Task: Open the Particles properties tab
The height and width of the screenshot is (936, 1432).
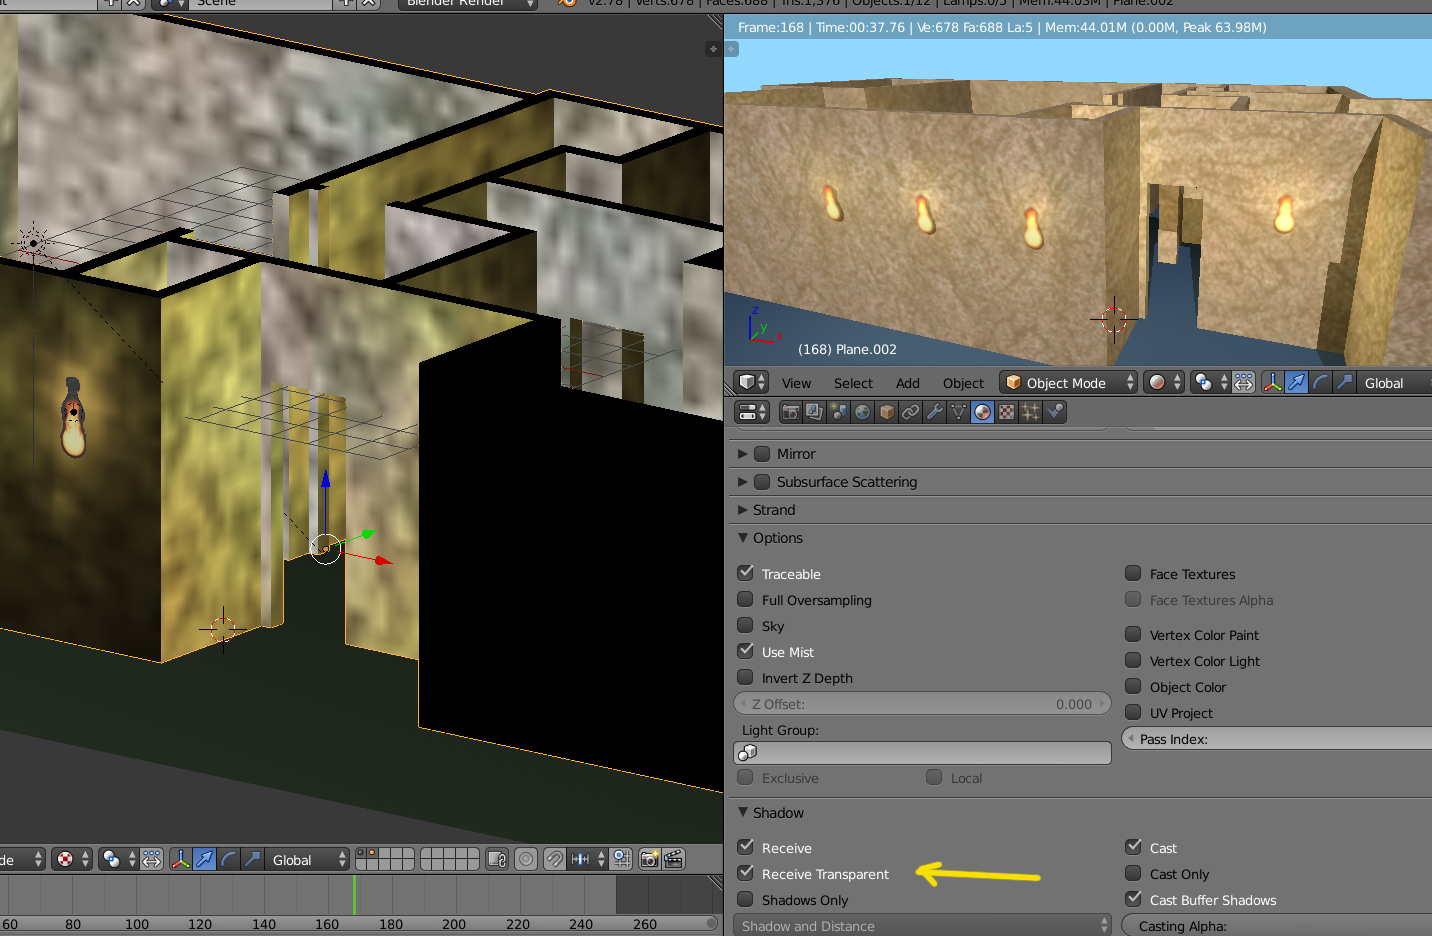Action: point(1030,412)
